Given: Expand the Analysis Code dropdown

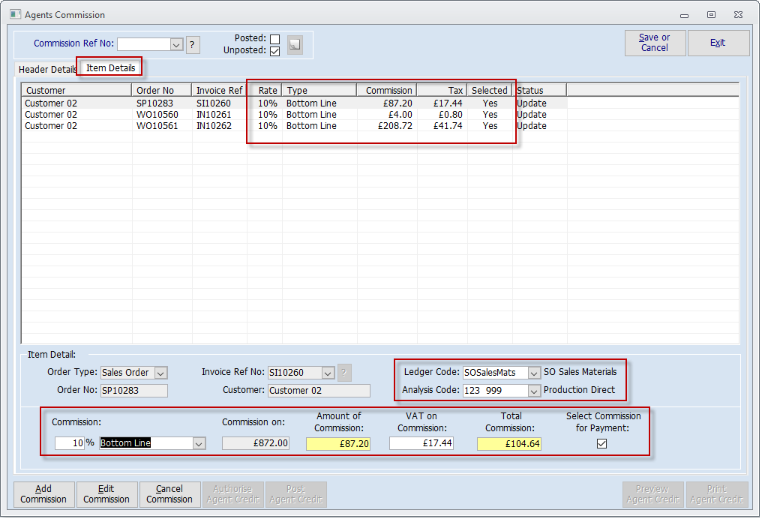Looking at the screenshot, I should coord(533,390).
